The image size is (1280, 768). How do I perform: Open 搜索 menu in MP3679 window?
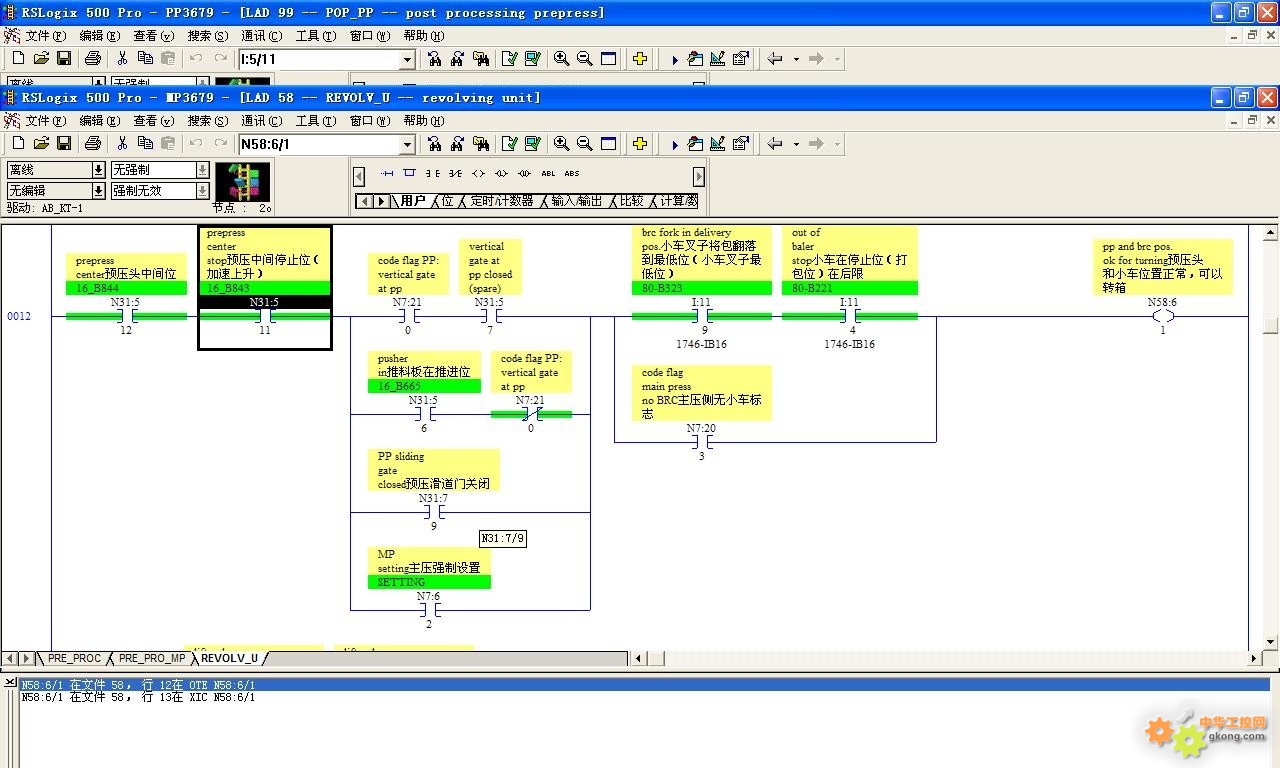[208, 120]
